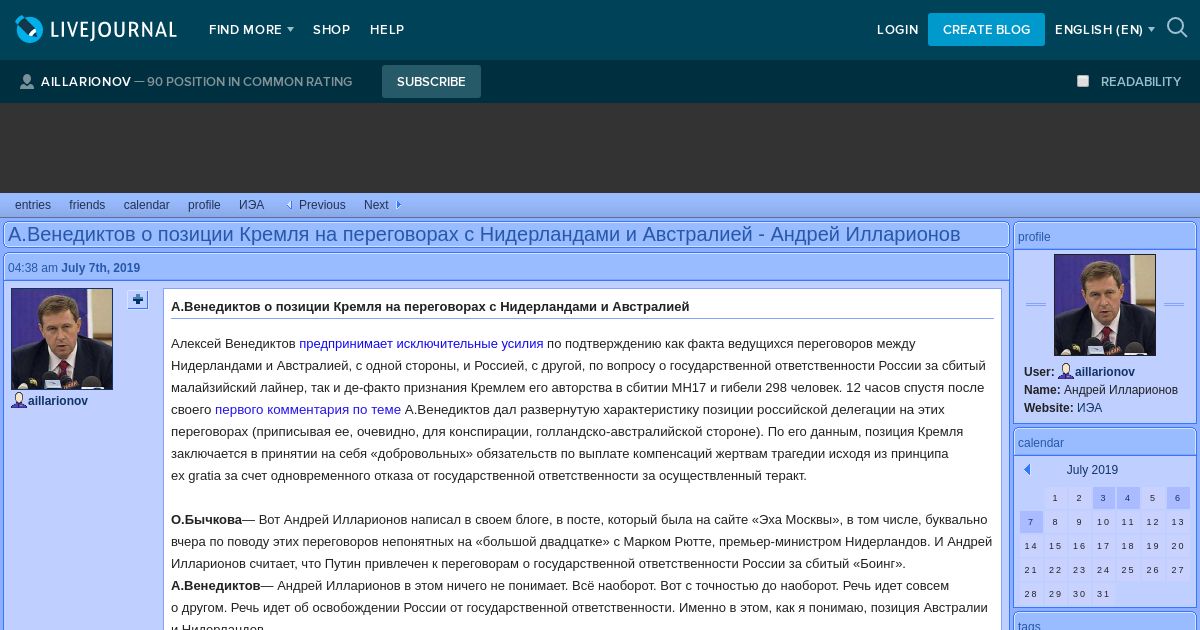Image resolution: width=1200 pixels, height=630 pixels.
Task: Expand the Find More dropdown
Action: 251,30
